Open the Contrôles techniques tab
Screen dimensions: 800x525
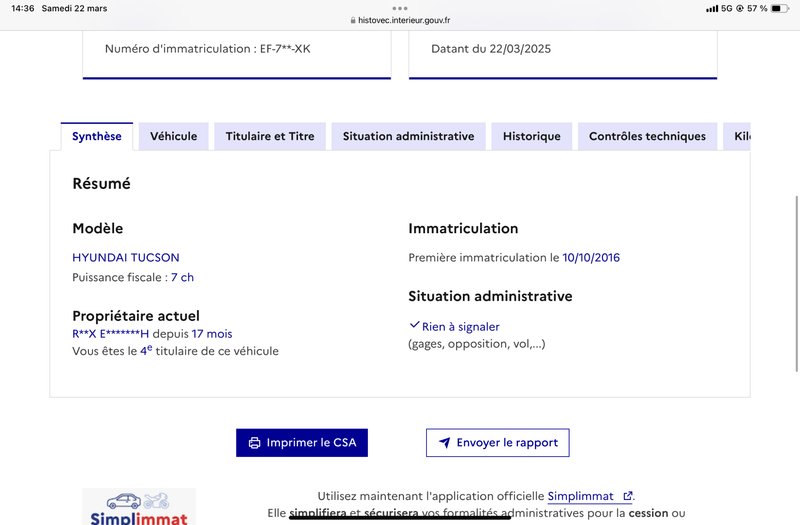coord(647,136)
